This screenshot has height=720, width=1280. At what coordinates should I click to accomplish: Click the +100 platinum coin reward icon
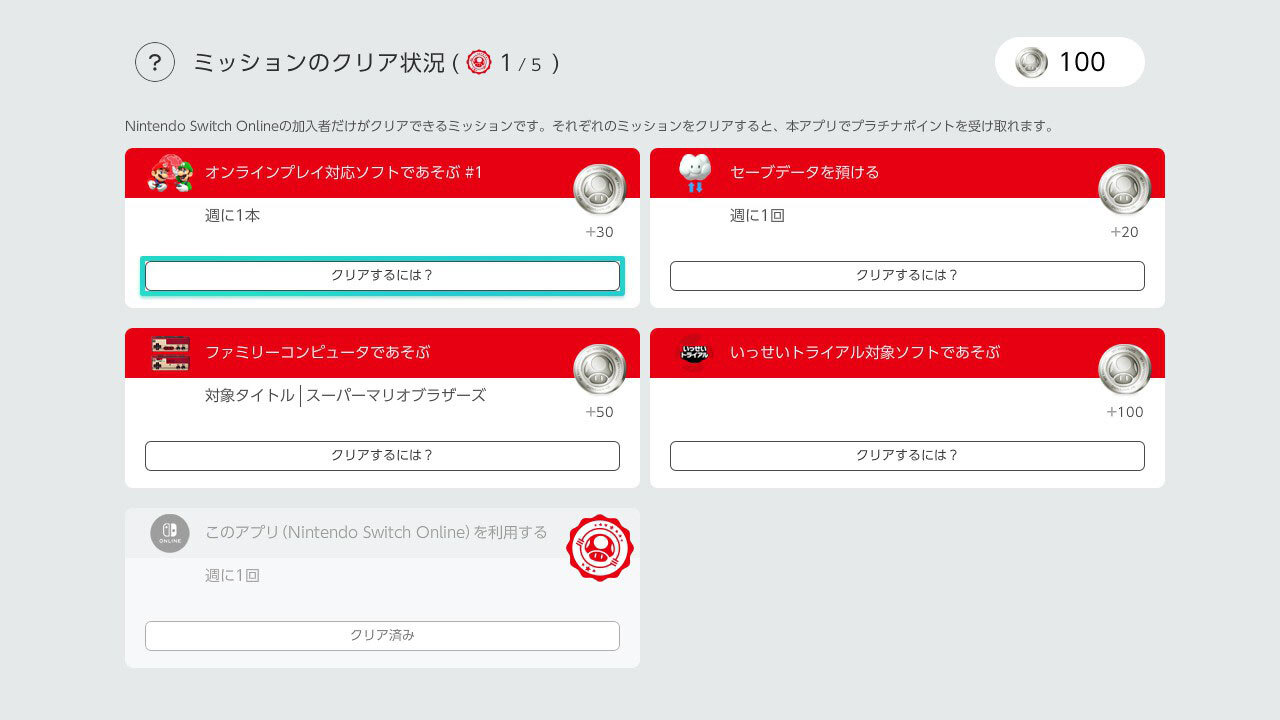[1124, 369]
